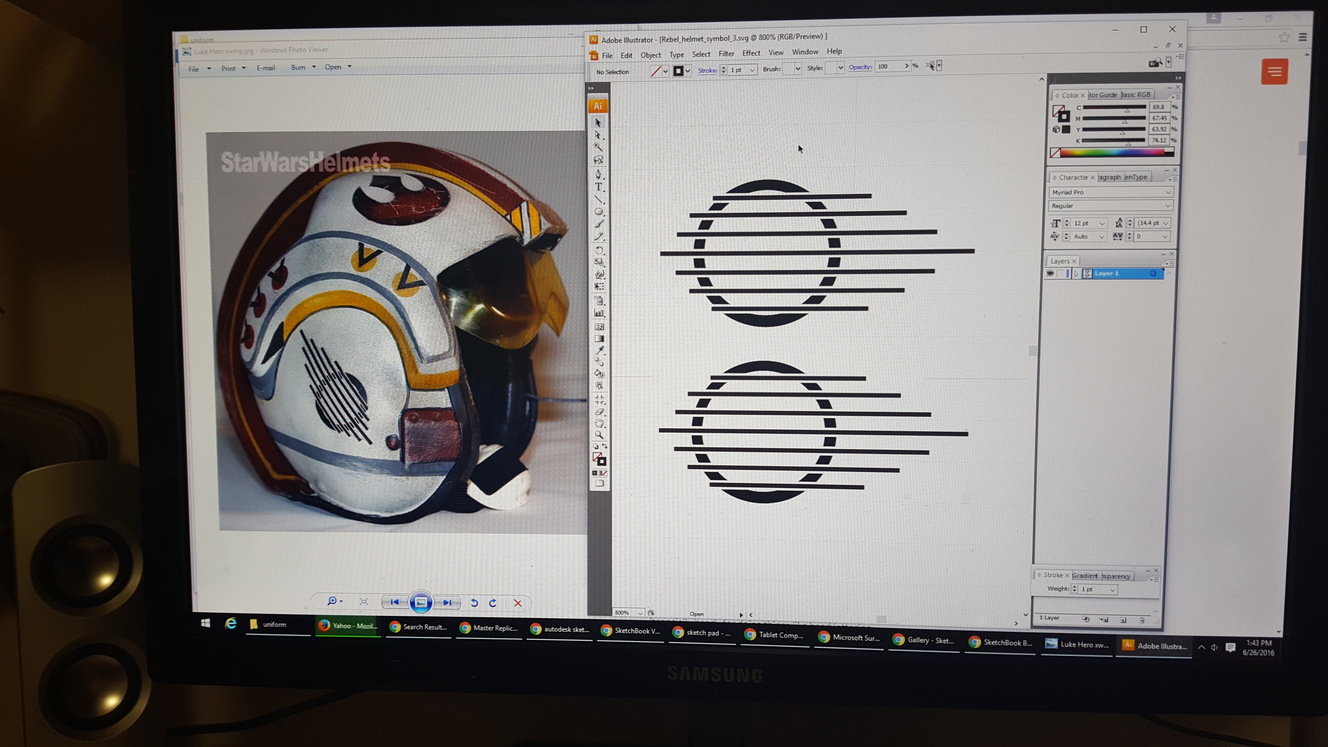Click the red Delete icon in Photo Viewer
The image size is (1328, 747).
[x=517, y=603]
